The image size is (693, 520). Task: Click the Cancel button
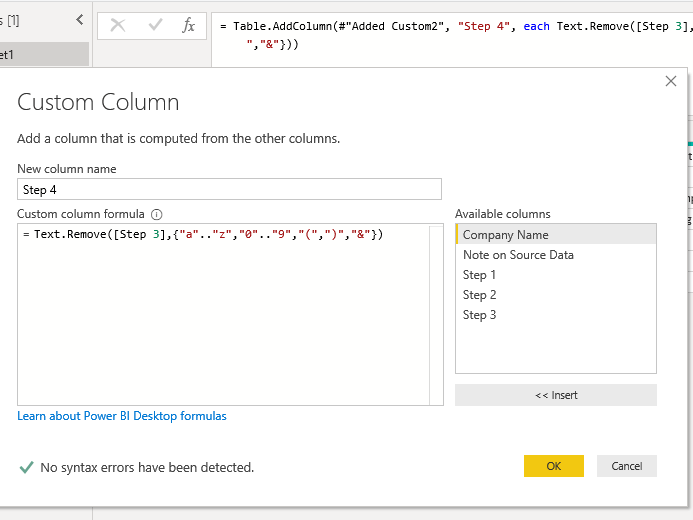pyautogui.click(x=627, y=466)
